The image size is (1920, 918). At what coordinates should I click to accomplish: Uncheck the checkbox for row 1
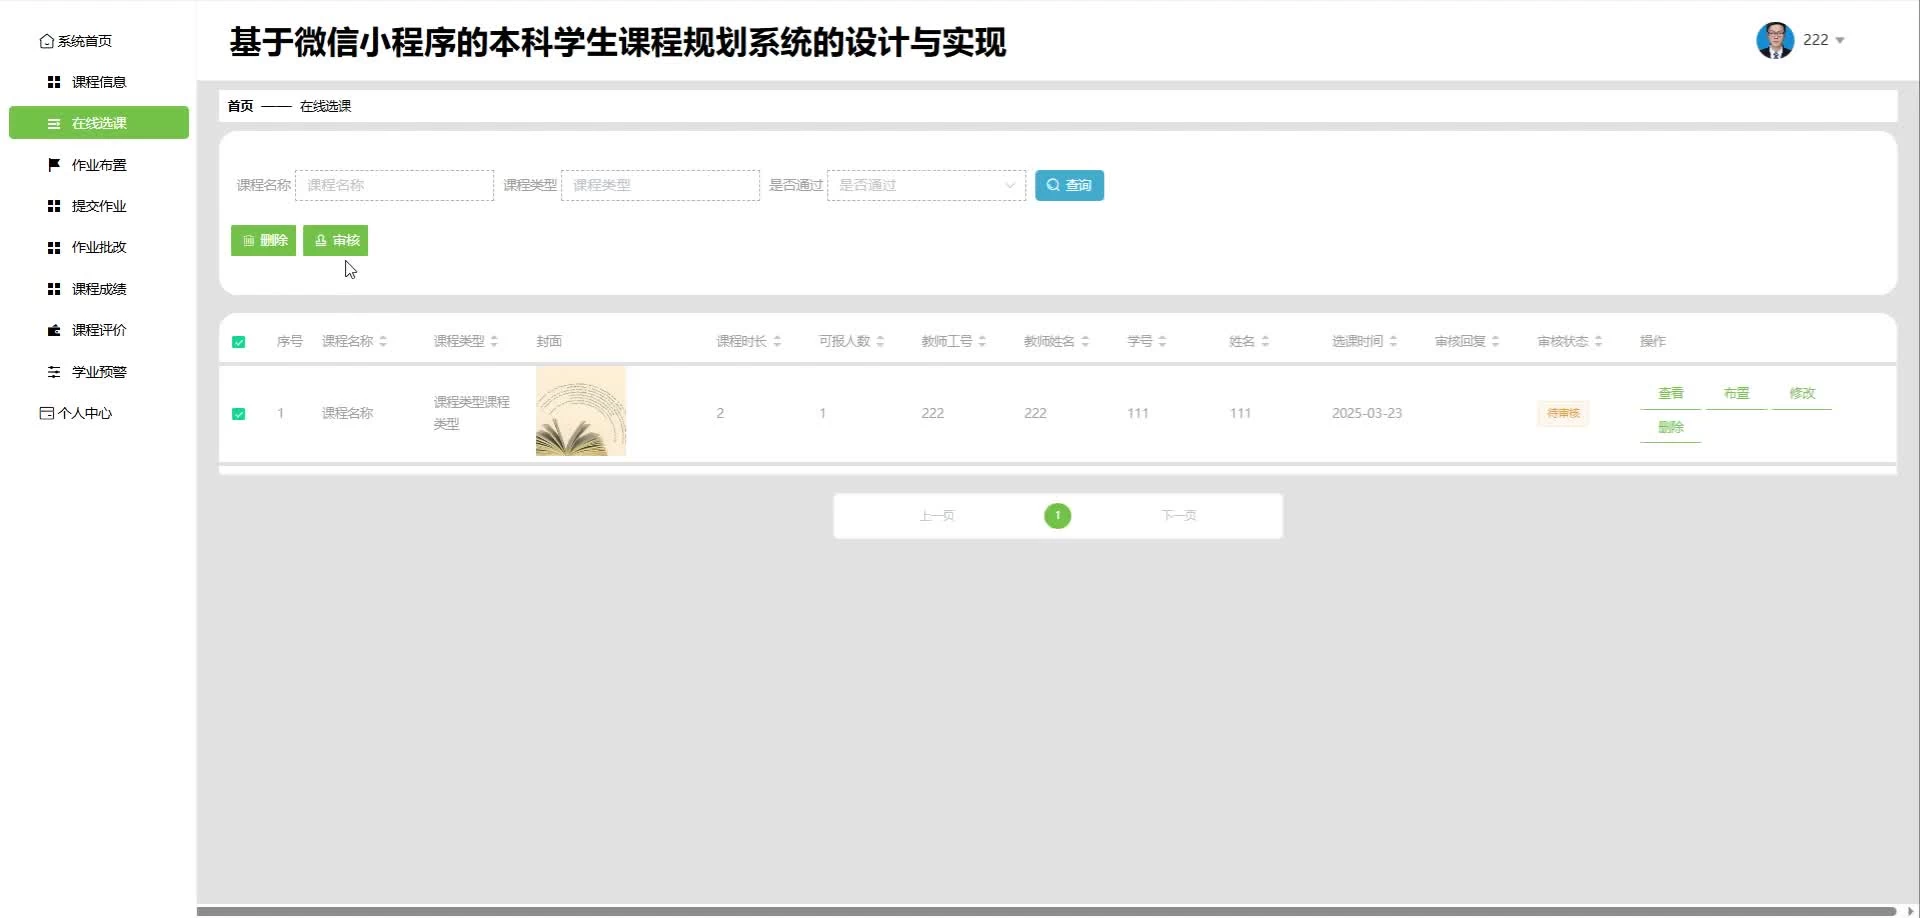239,414
